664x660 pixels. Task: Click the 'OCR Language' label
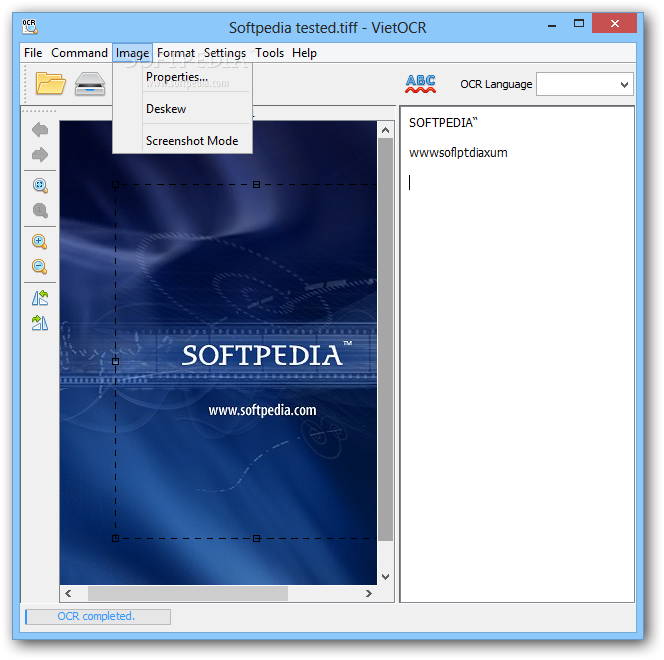click(496, 84)
